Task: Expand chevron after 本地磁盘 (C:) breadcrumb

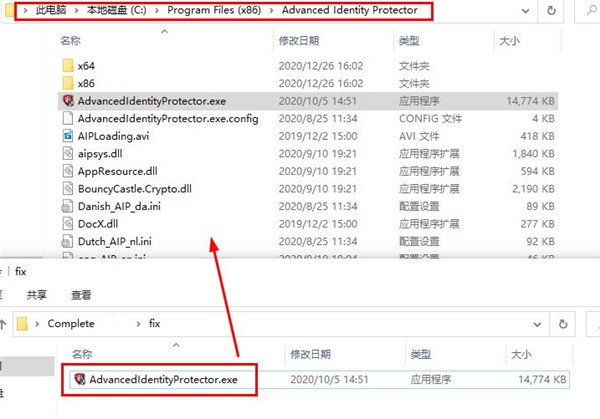Action: (x=157, y=10)
